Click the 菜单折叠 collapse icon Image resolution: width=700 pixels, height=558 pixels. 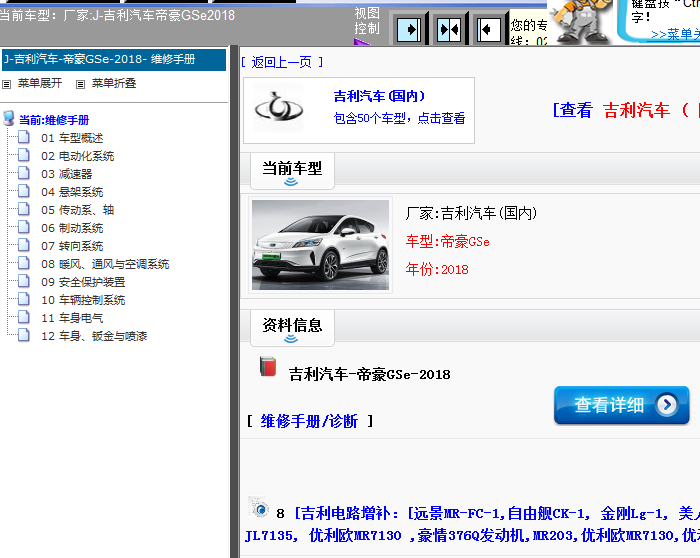[80, 84]
